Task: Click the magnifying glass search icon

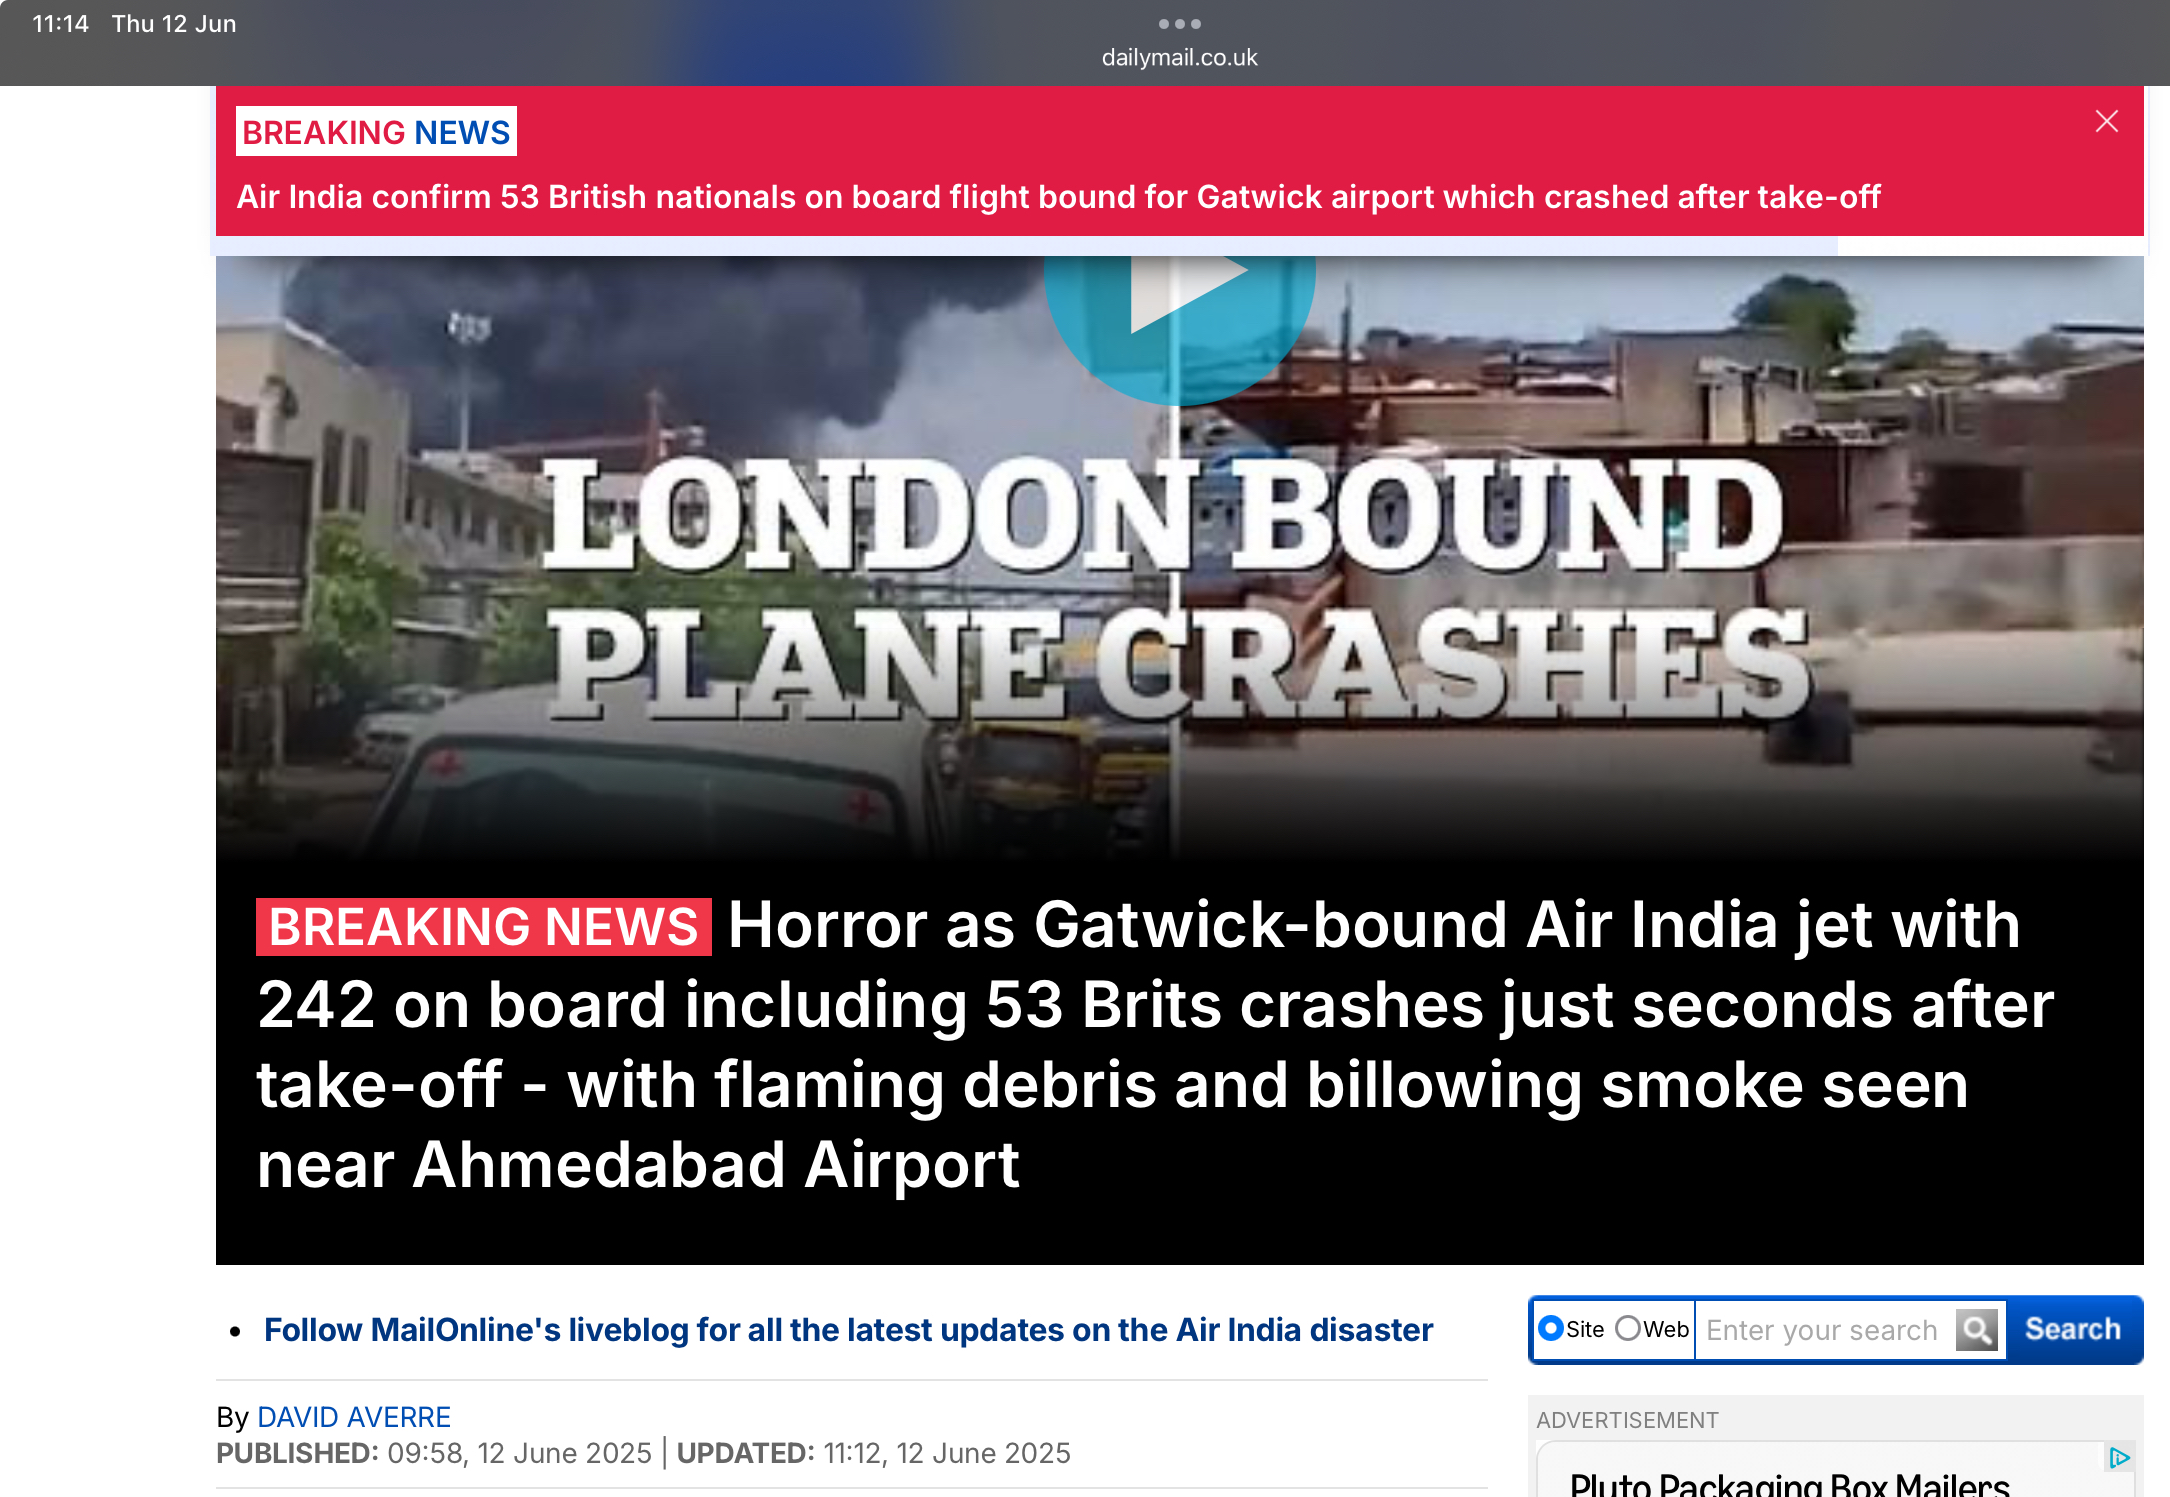Action: [1977, 1330]
